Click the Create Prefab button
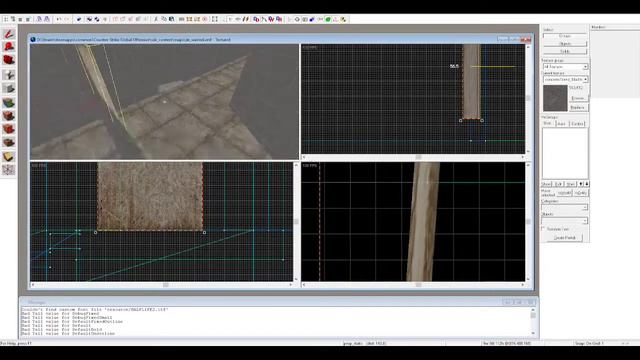 click(565, 238)
